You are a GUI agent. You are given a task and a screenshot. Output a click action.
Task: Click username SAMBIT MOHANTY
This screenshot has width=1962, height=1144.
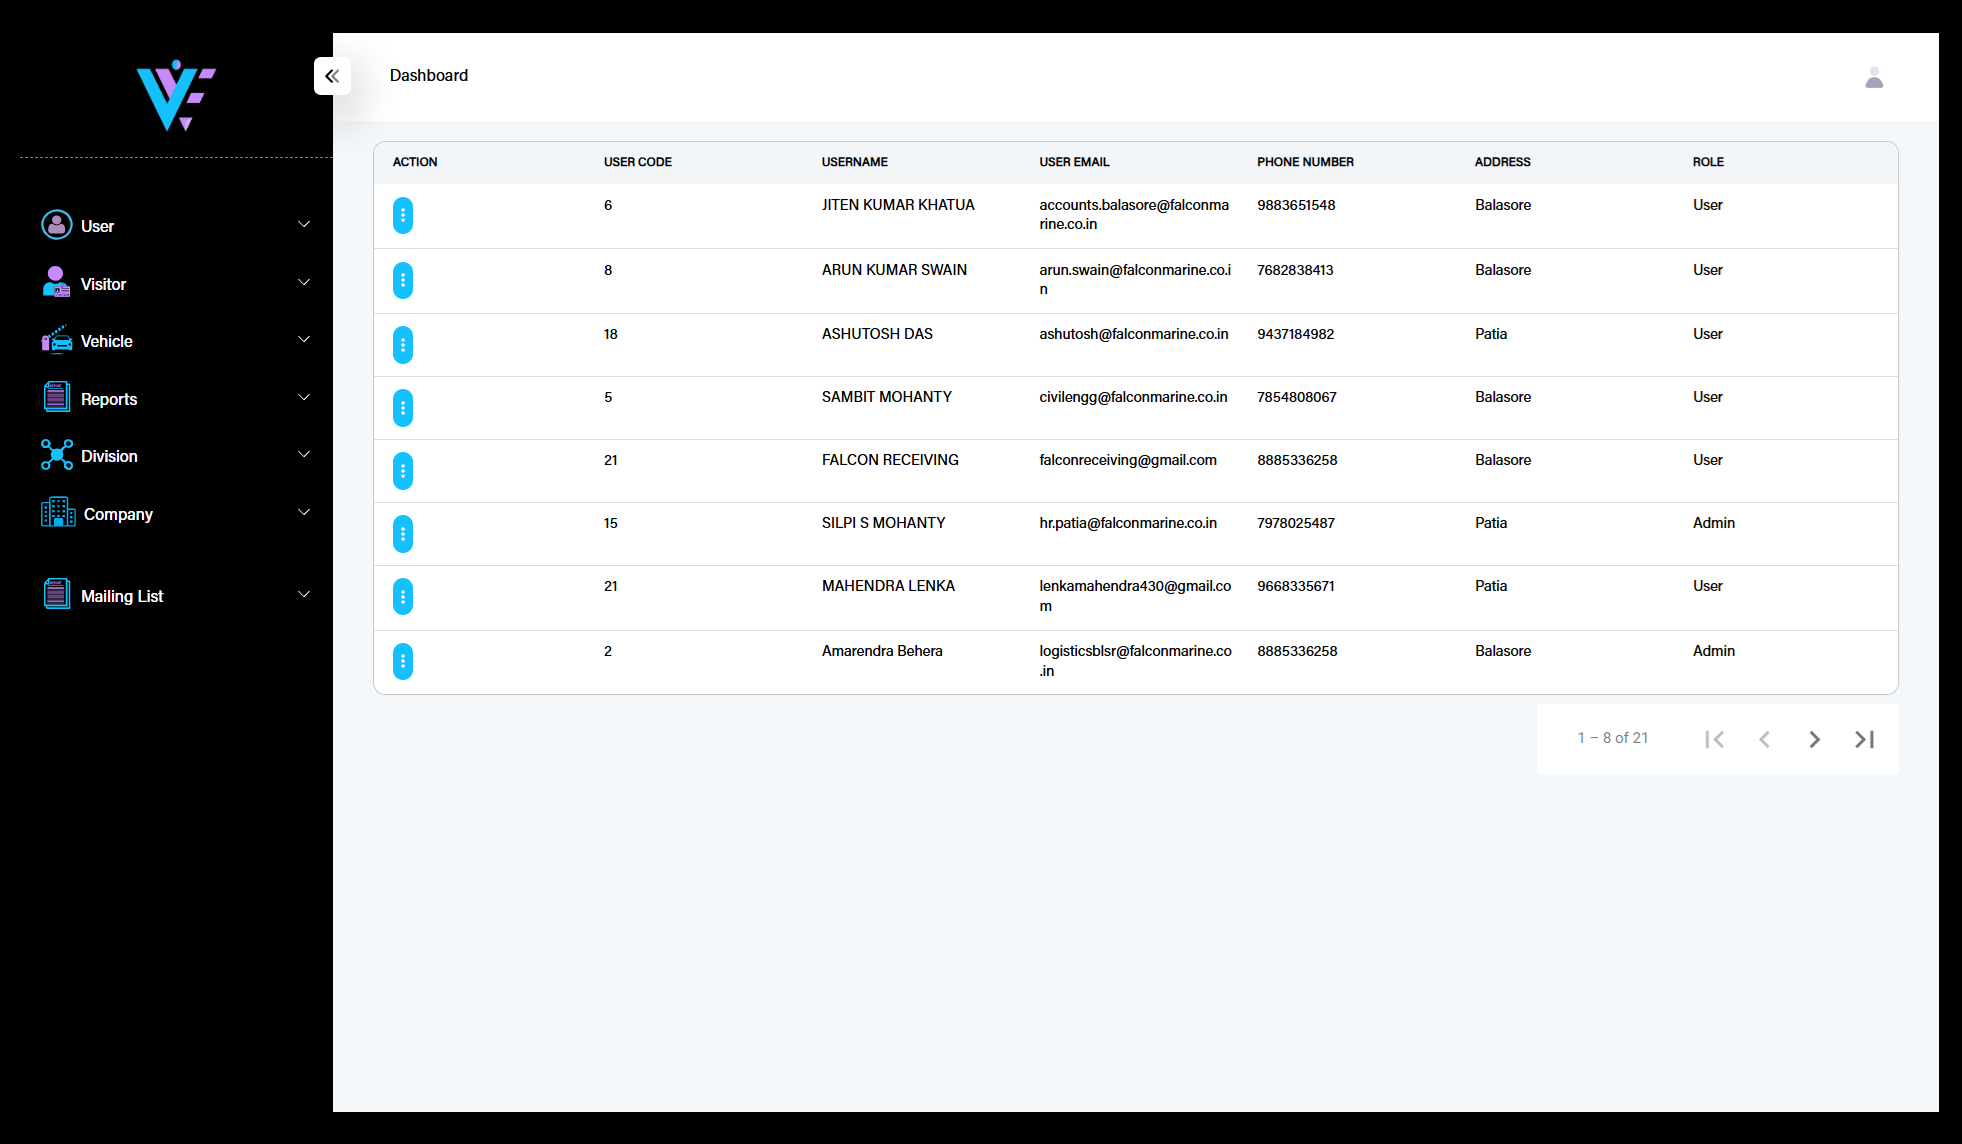coord(887,397)
